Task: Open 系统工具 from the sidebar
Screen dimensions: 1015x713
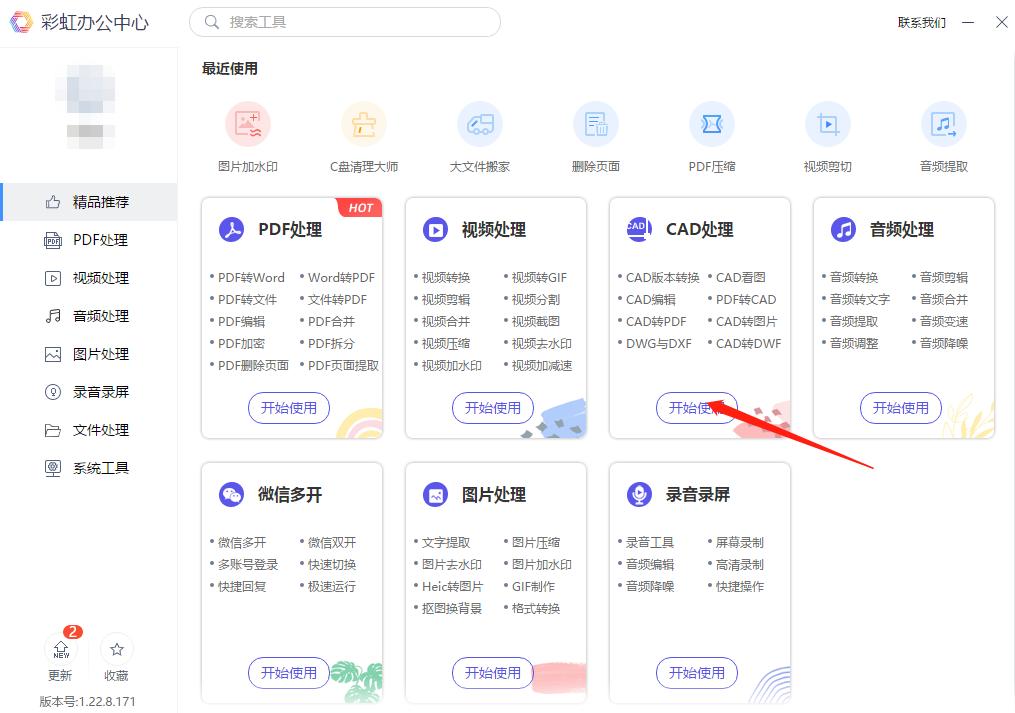Action: pyautogui.click(x=88, y=467)
